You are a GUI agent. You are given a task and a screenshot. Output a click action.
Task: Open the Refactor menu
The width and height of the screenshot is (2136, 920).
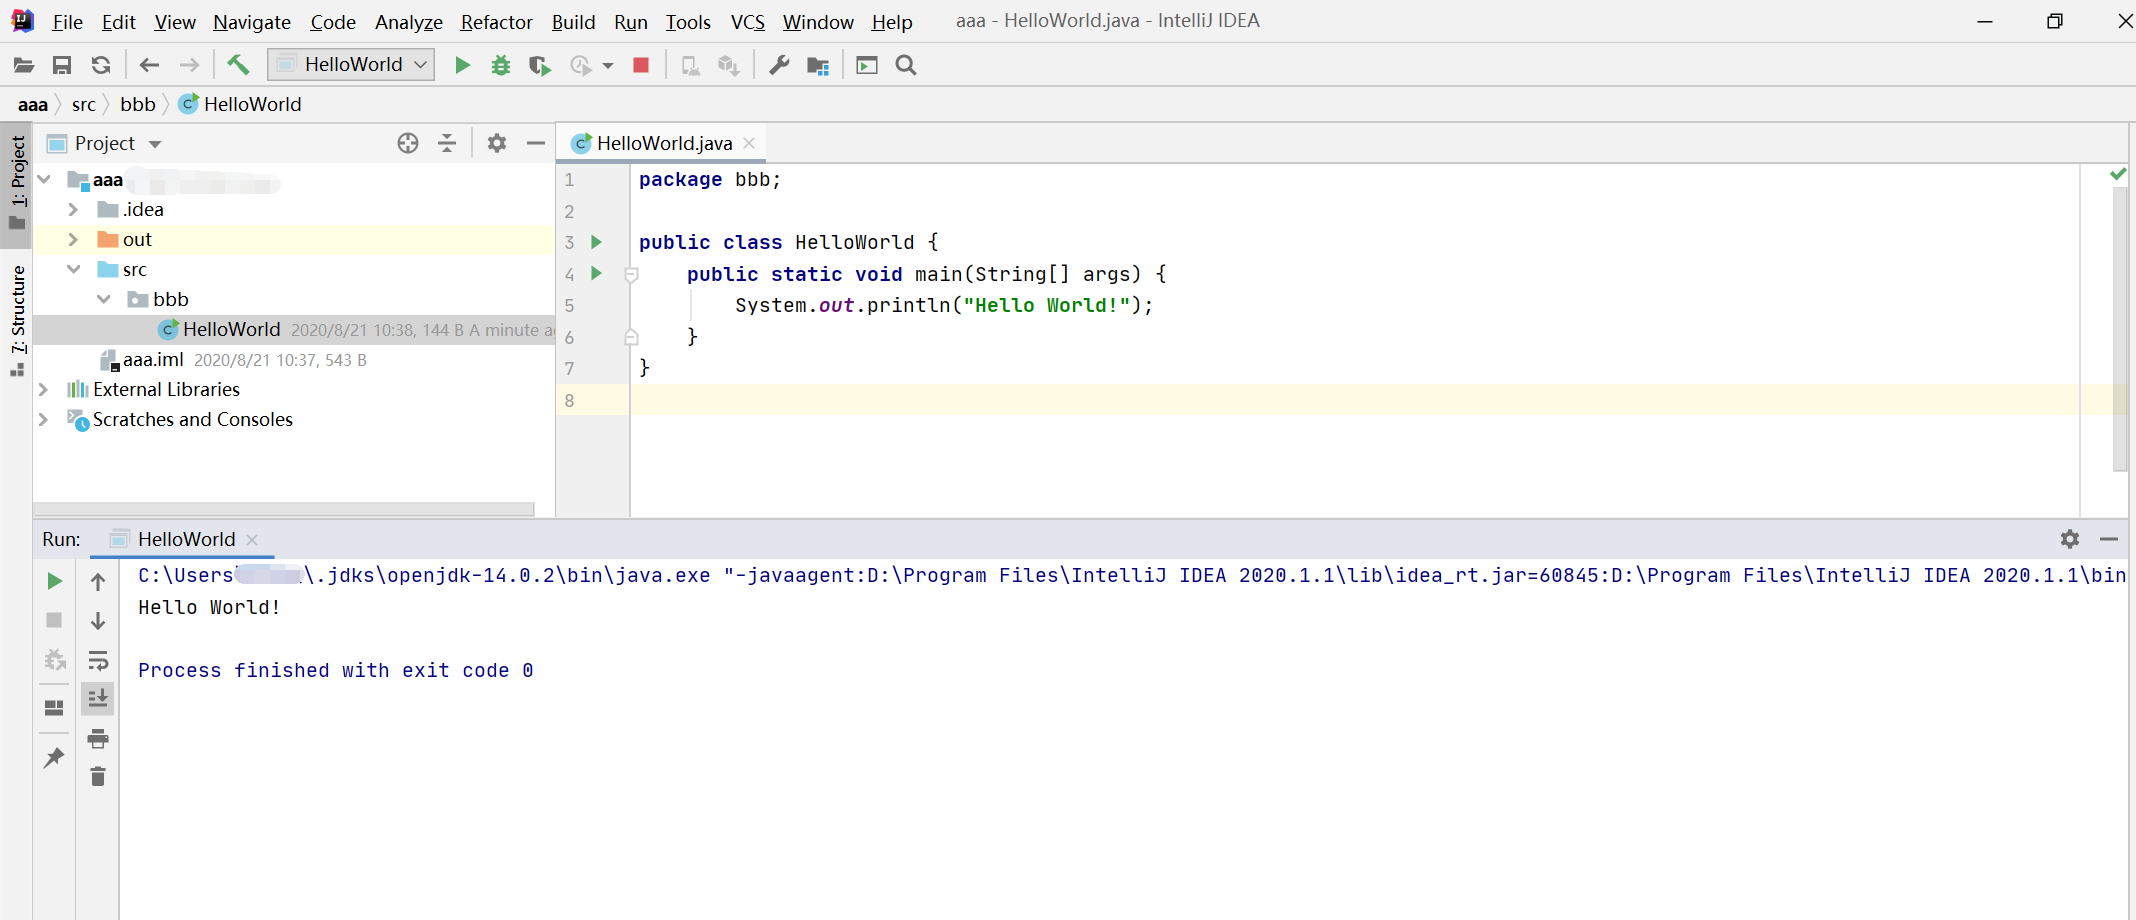click(x=496, y=22)
